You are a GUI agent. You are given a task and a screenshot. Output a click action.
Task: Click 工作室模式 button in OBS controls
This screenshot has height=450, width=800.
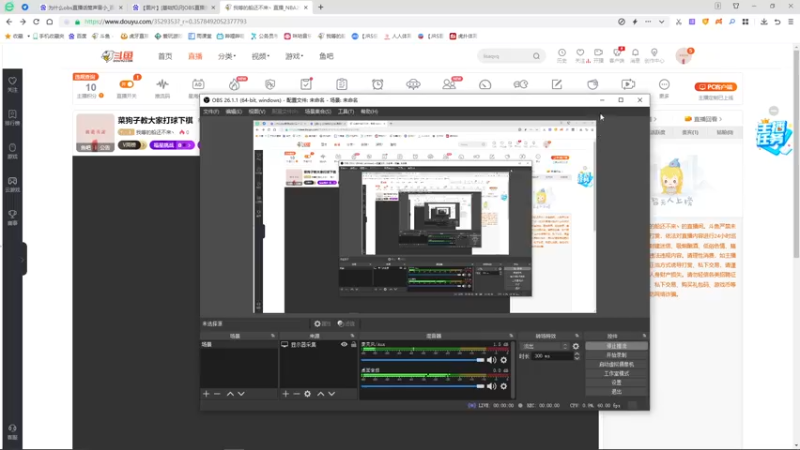tap(616, 373)
